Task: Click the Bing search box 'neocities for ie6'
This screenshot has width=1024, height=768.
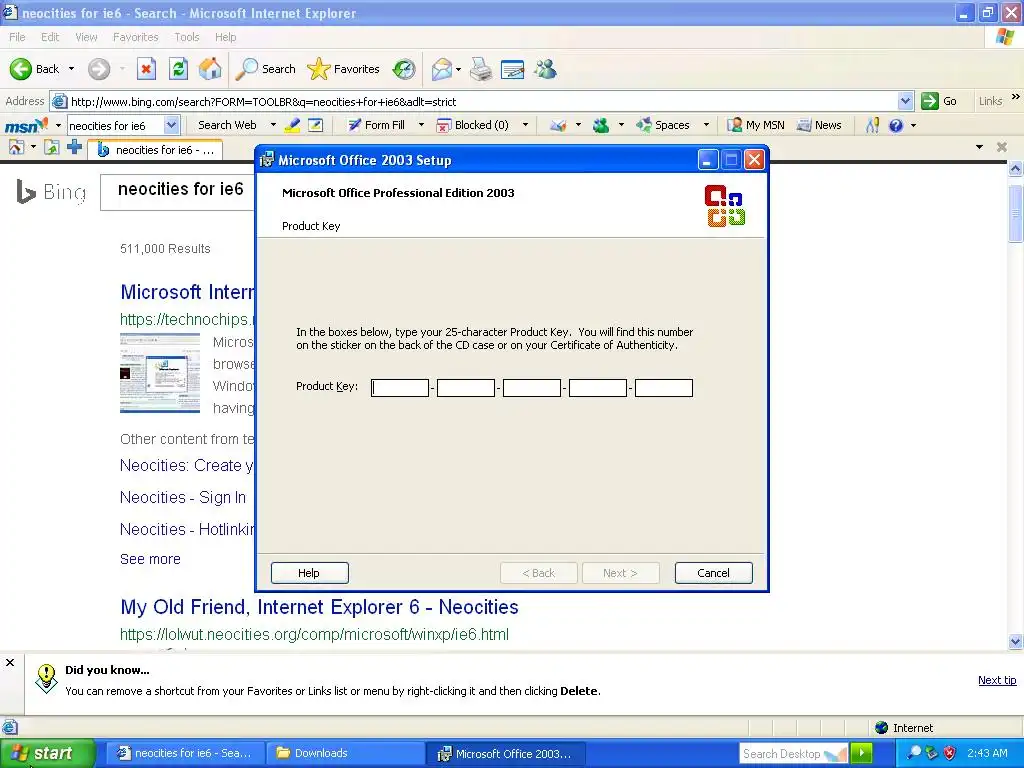Action: pyautogui.click(x=178, y=191)
